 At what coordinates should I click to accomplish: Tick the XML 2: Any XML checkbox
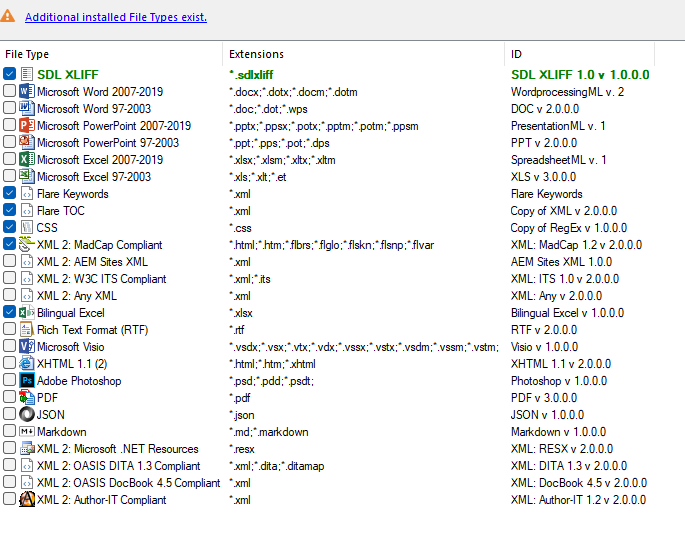coord(9,295)
